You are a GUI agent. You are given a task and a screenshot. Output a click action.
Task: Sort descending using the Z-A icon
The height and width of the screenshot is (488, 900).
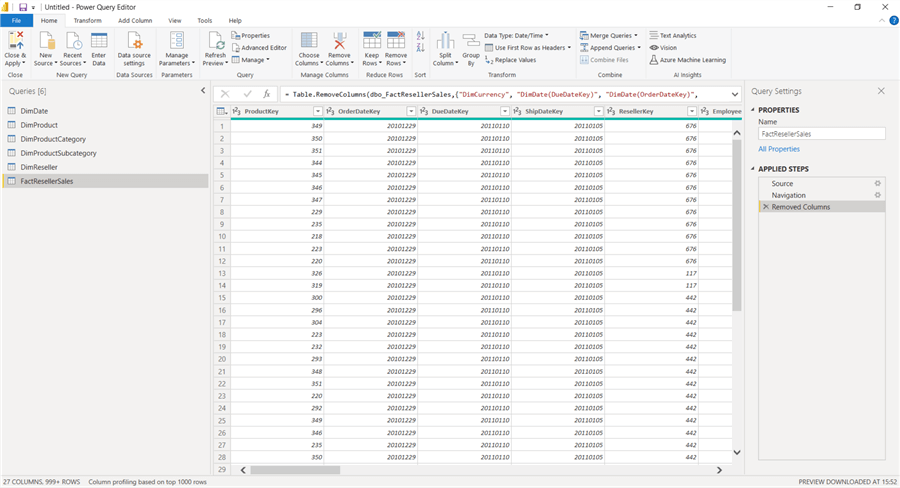420,48
